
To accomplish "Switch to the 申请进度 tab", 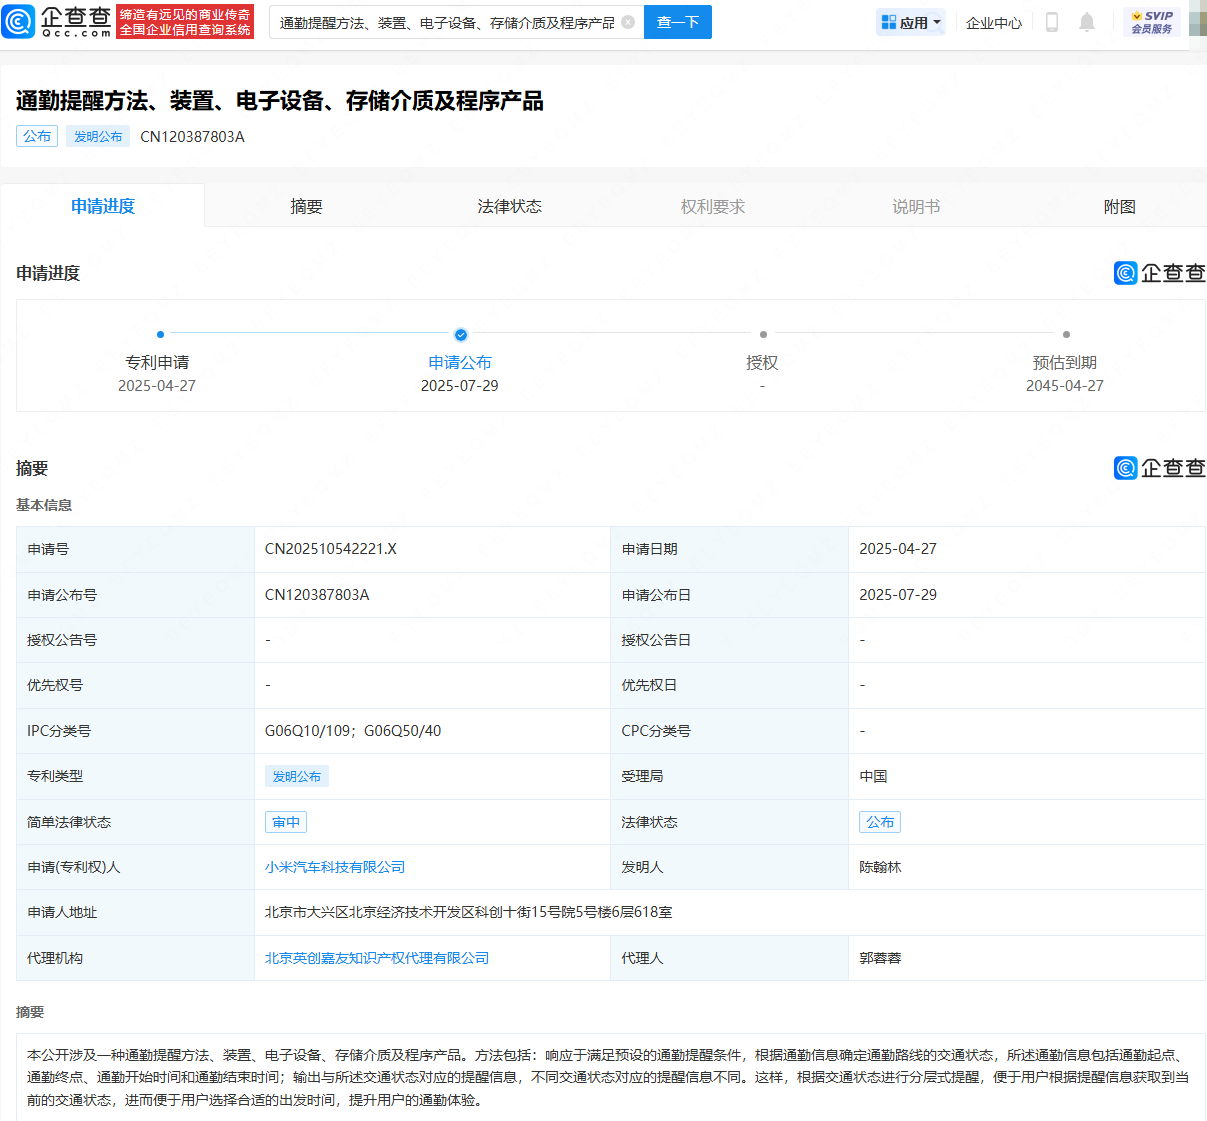I will pos(103,206).
